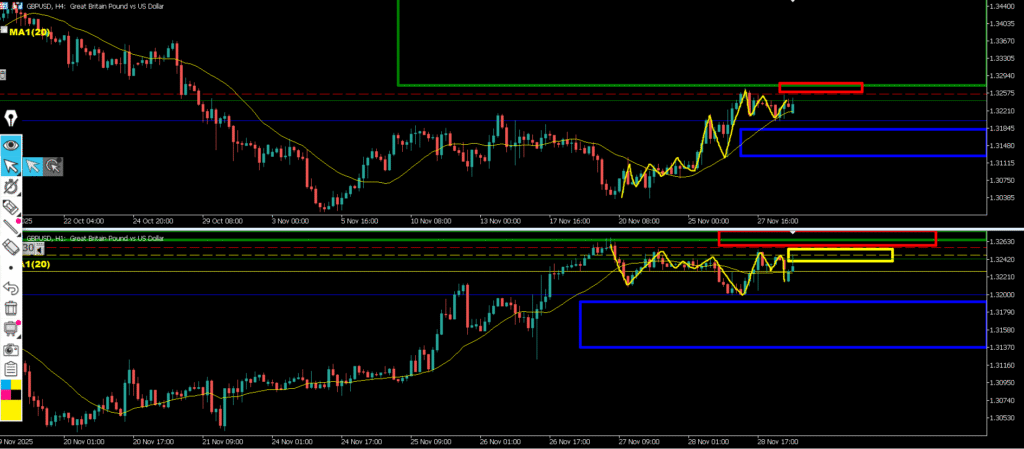Select the highlighter tool
The height and width of the screenshot is (449, 1024).
pos(10,208)
